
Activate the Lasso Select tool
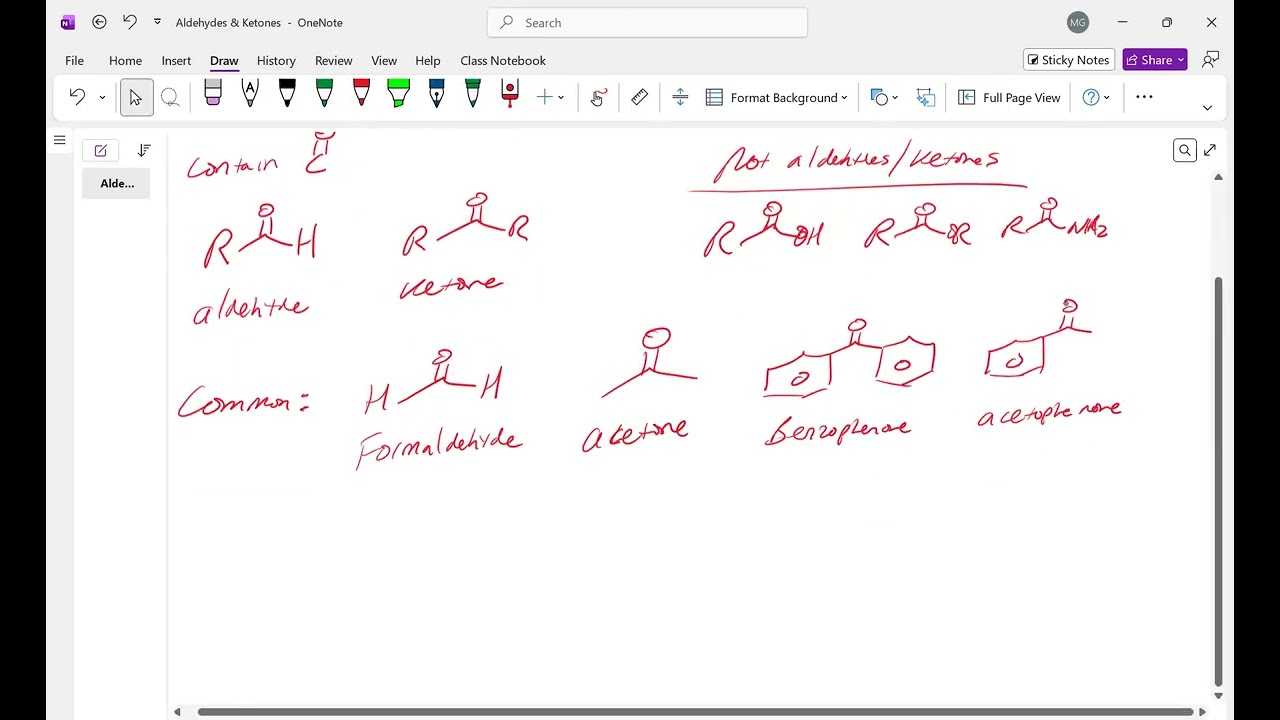[x=170, y=97]
